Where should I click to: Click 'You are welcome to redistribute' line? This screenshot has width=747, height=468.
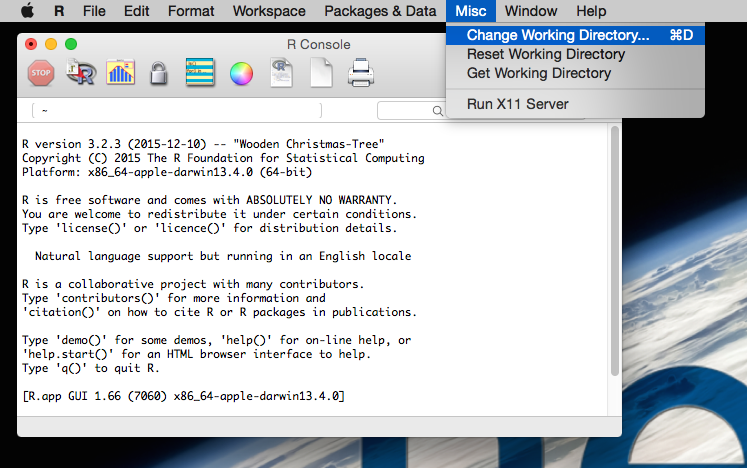pos(220,214)
